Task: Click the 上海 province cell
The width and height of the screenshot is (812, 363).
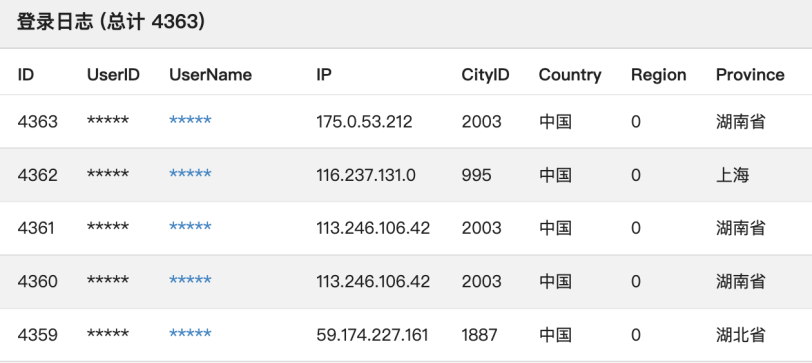Action: [732, 175]
